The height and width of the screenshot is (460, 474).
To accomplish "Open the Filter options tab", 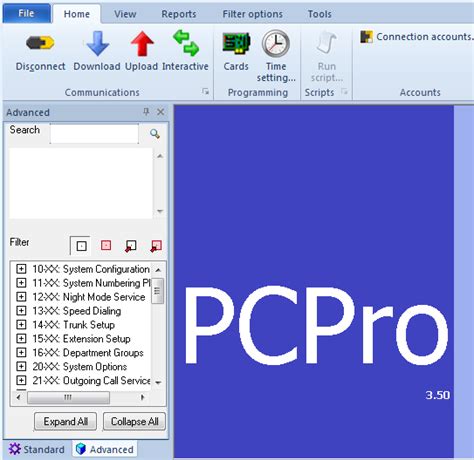I will 252,14.
